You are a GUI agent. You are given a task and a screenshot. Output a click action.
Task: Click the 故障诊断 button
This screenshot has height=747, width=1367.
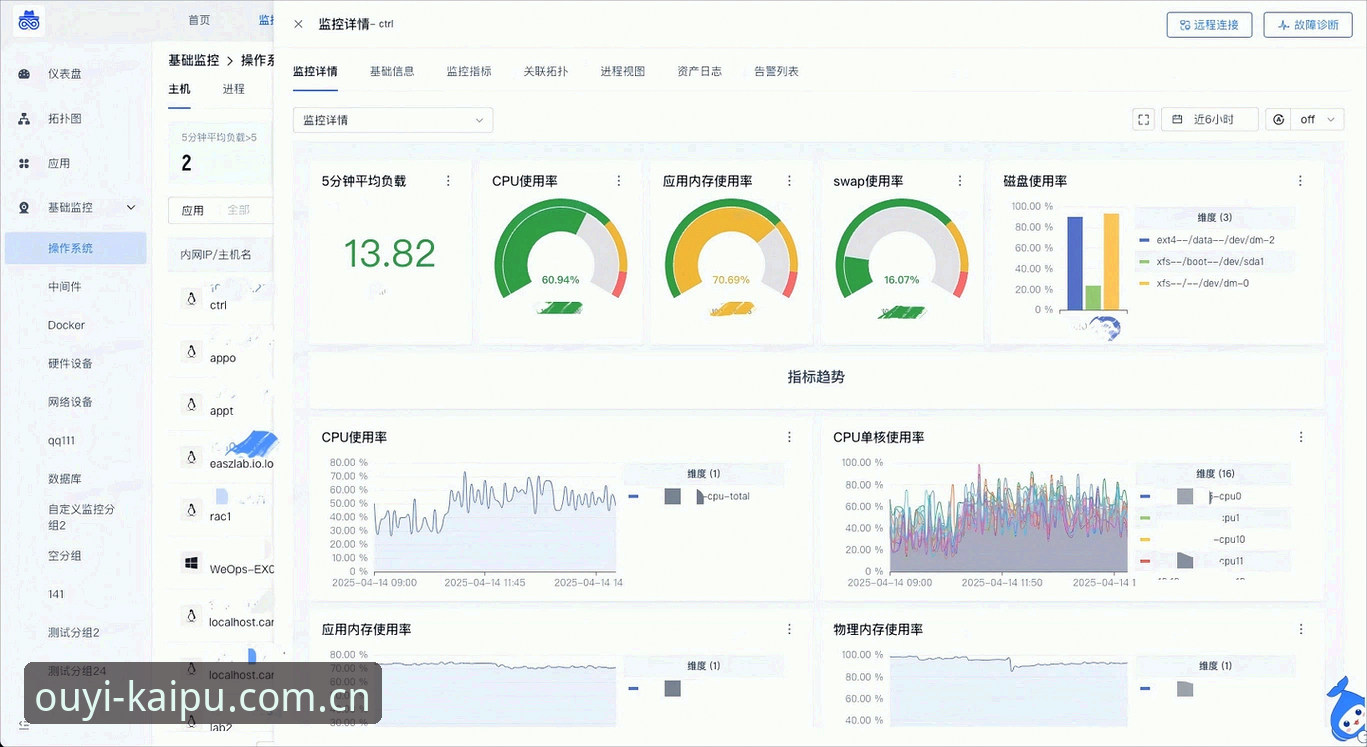pyautogui.click(x=1308, y=25)
